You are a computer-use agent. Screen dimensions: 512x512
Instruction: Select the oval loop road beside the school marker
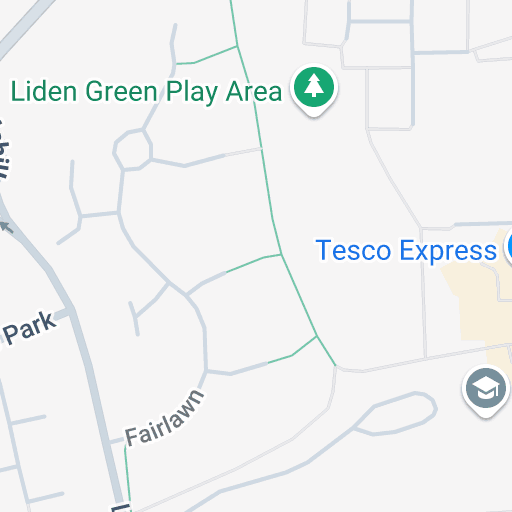tap(396, 414)
